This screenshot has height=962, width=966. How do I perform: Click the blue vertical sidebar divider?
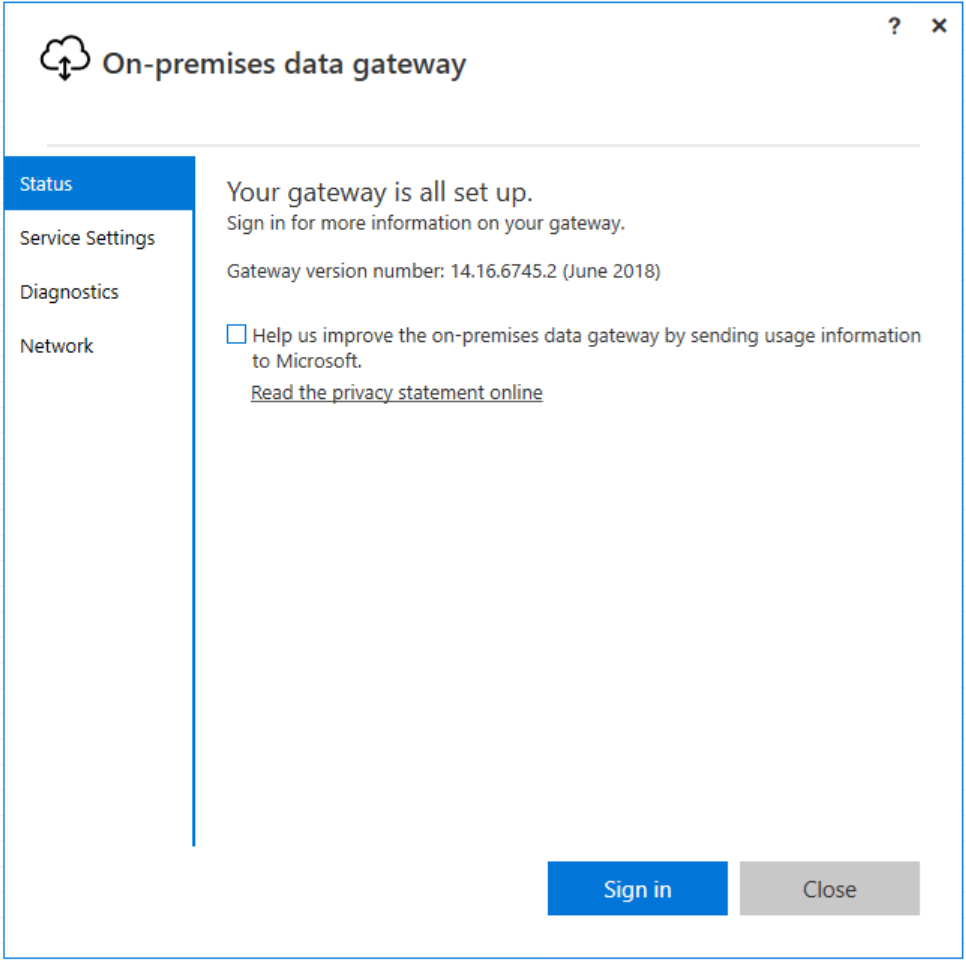point(193,501)
